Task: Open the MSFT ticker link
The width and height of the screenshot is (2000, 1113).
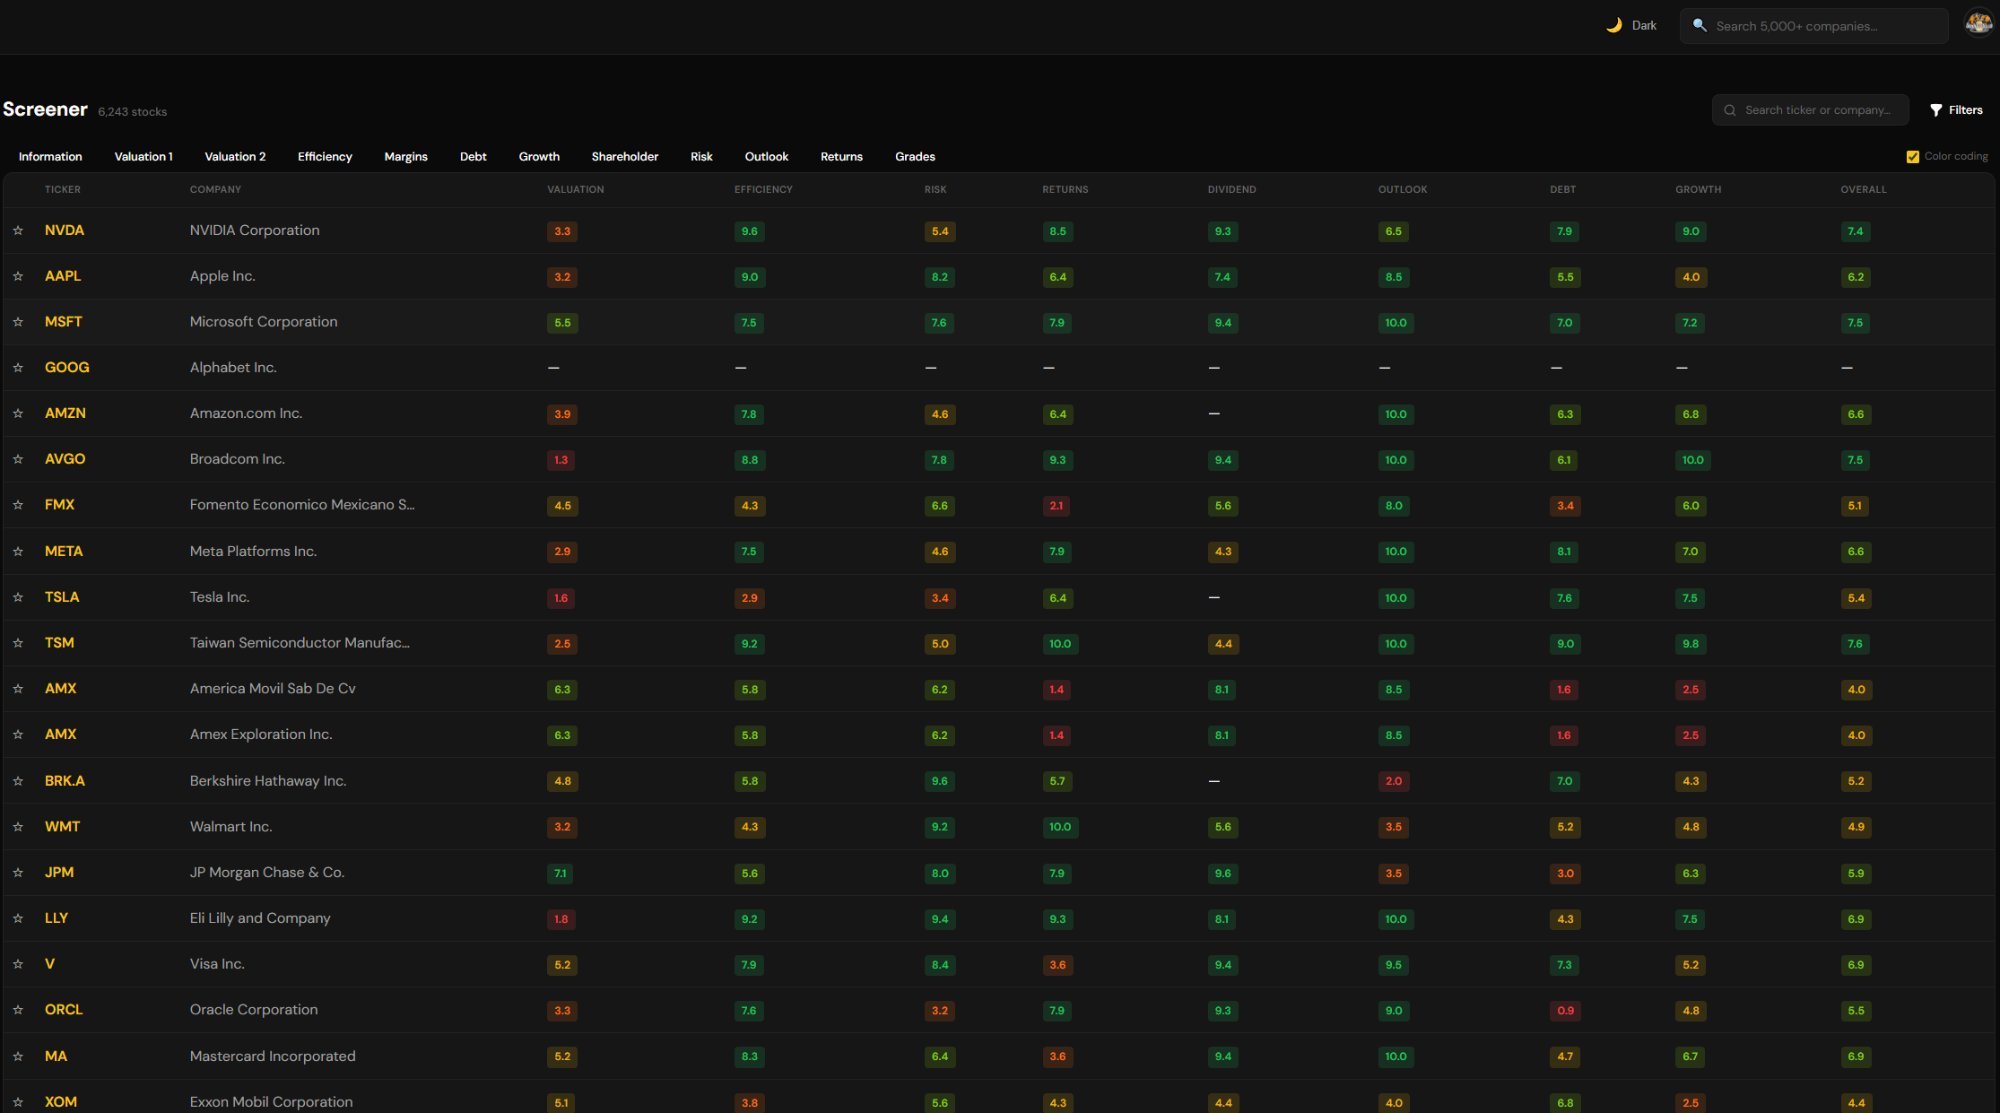Action: point(63,322)
